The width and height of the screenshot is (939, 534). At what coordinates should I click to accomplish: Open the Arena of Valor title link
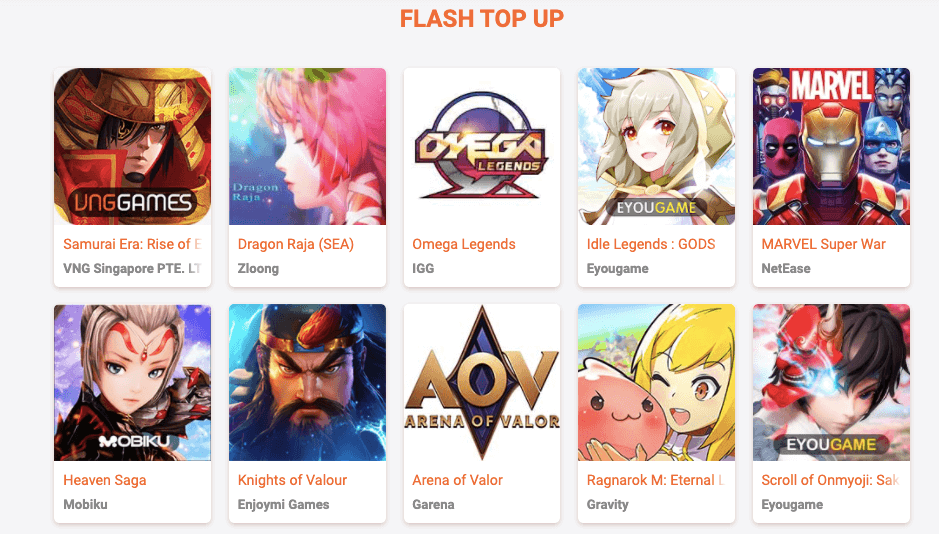tap(458, 480)
